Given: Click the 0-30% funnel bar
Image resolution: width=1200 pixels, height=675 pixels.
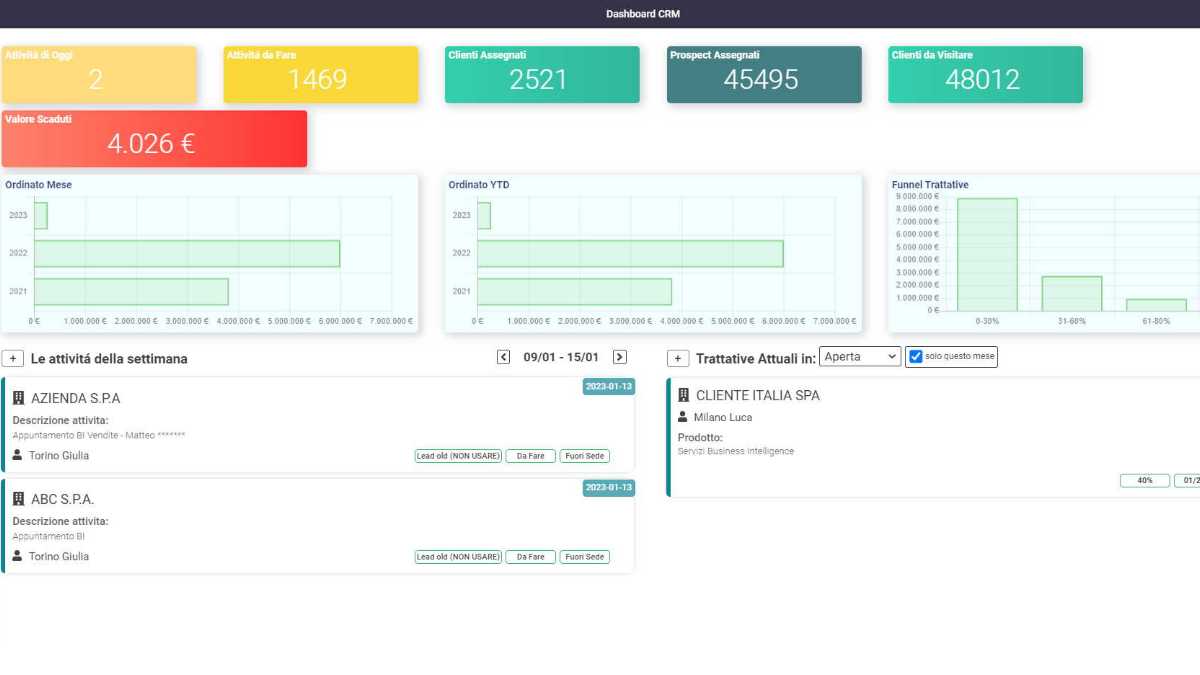Looking at the screenshot, I should click(987, 254).
